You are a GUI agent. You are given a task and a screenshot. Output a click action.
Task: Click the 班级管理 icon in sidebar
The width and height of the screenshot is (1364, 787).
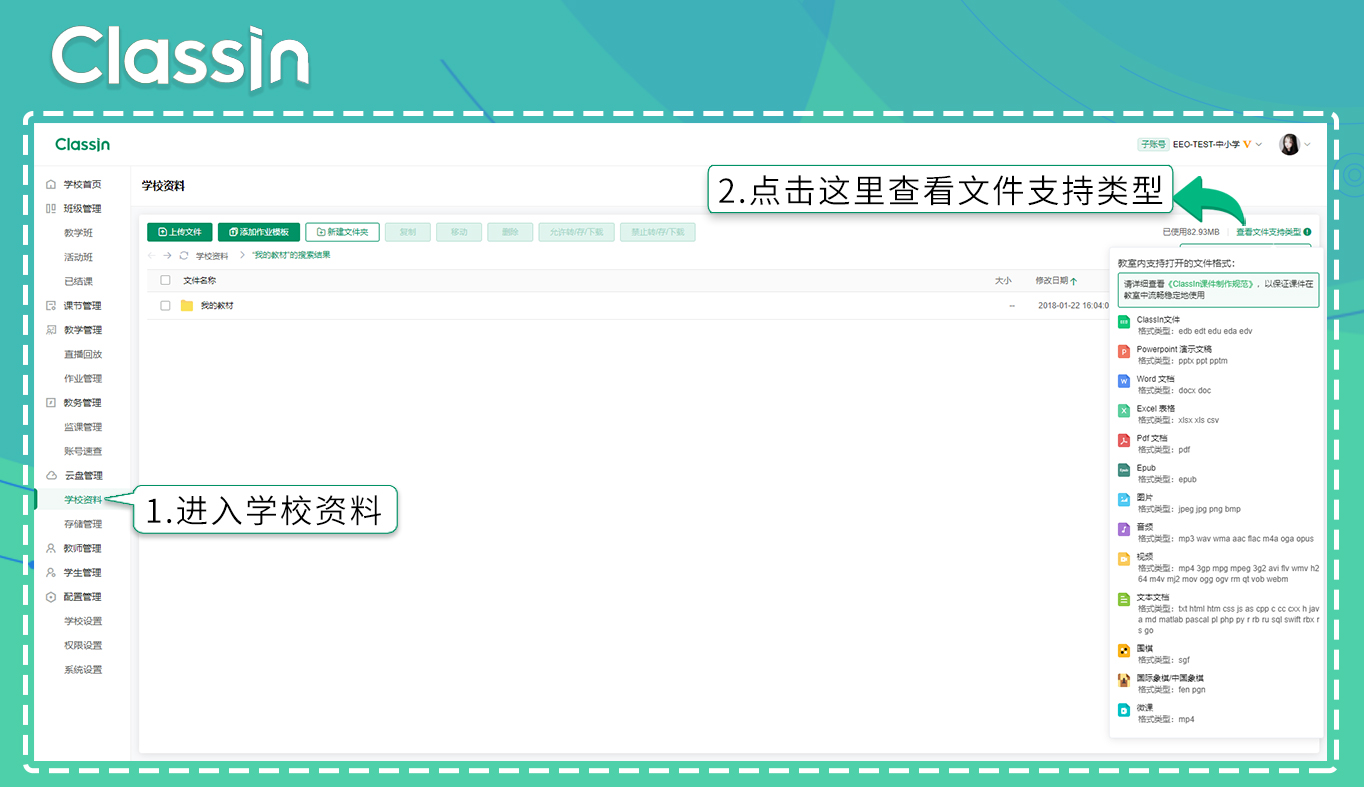(x=51, y=209)
